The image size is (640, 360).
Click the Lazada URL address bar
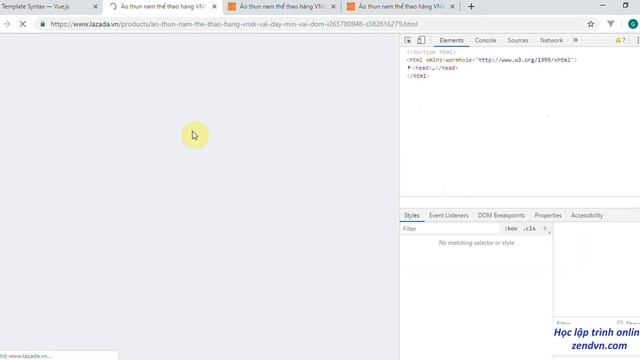coord(234,24)
